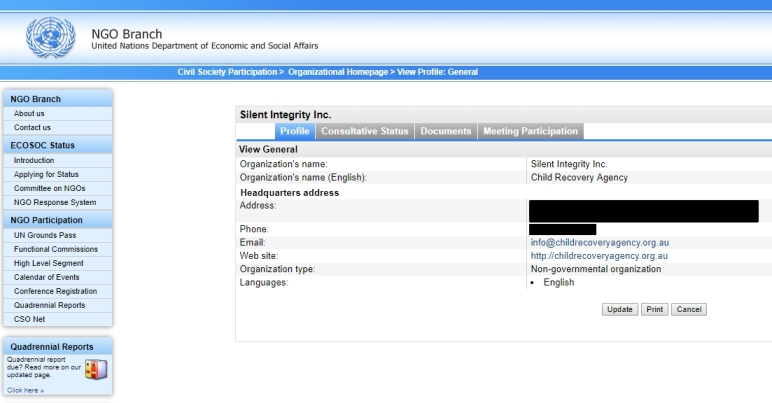Viewport: 772px width, 403px height.
Task: Go to Committee on NGOs
Action: coord(48,188)
